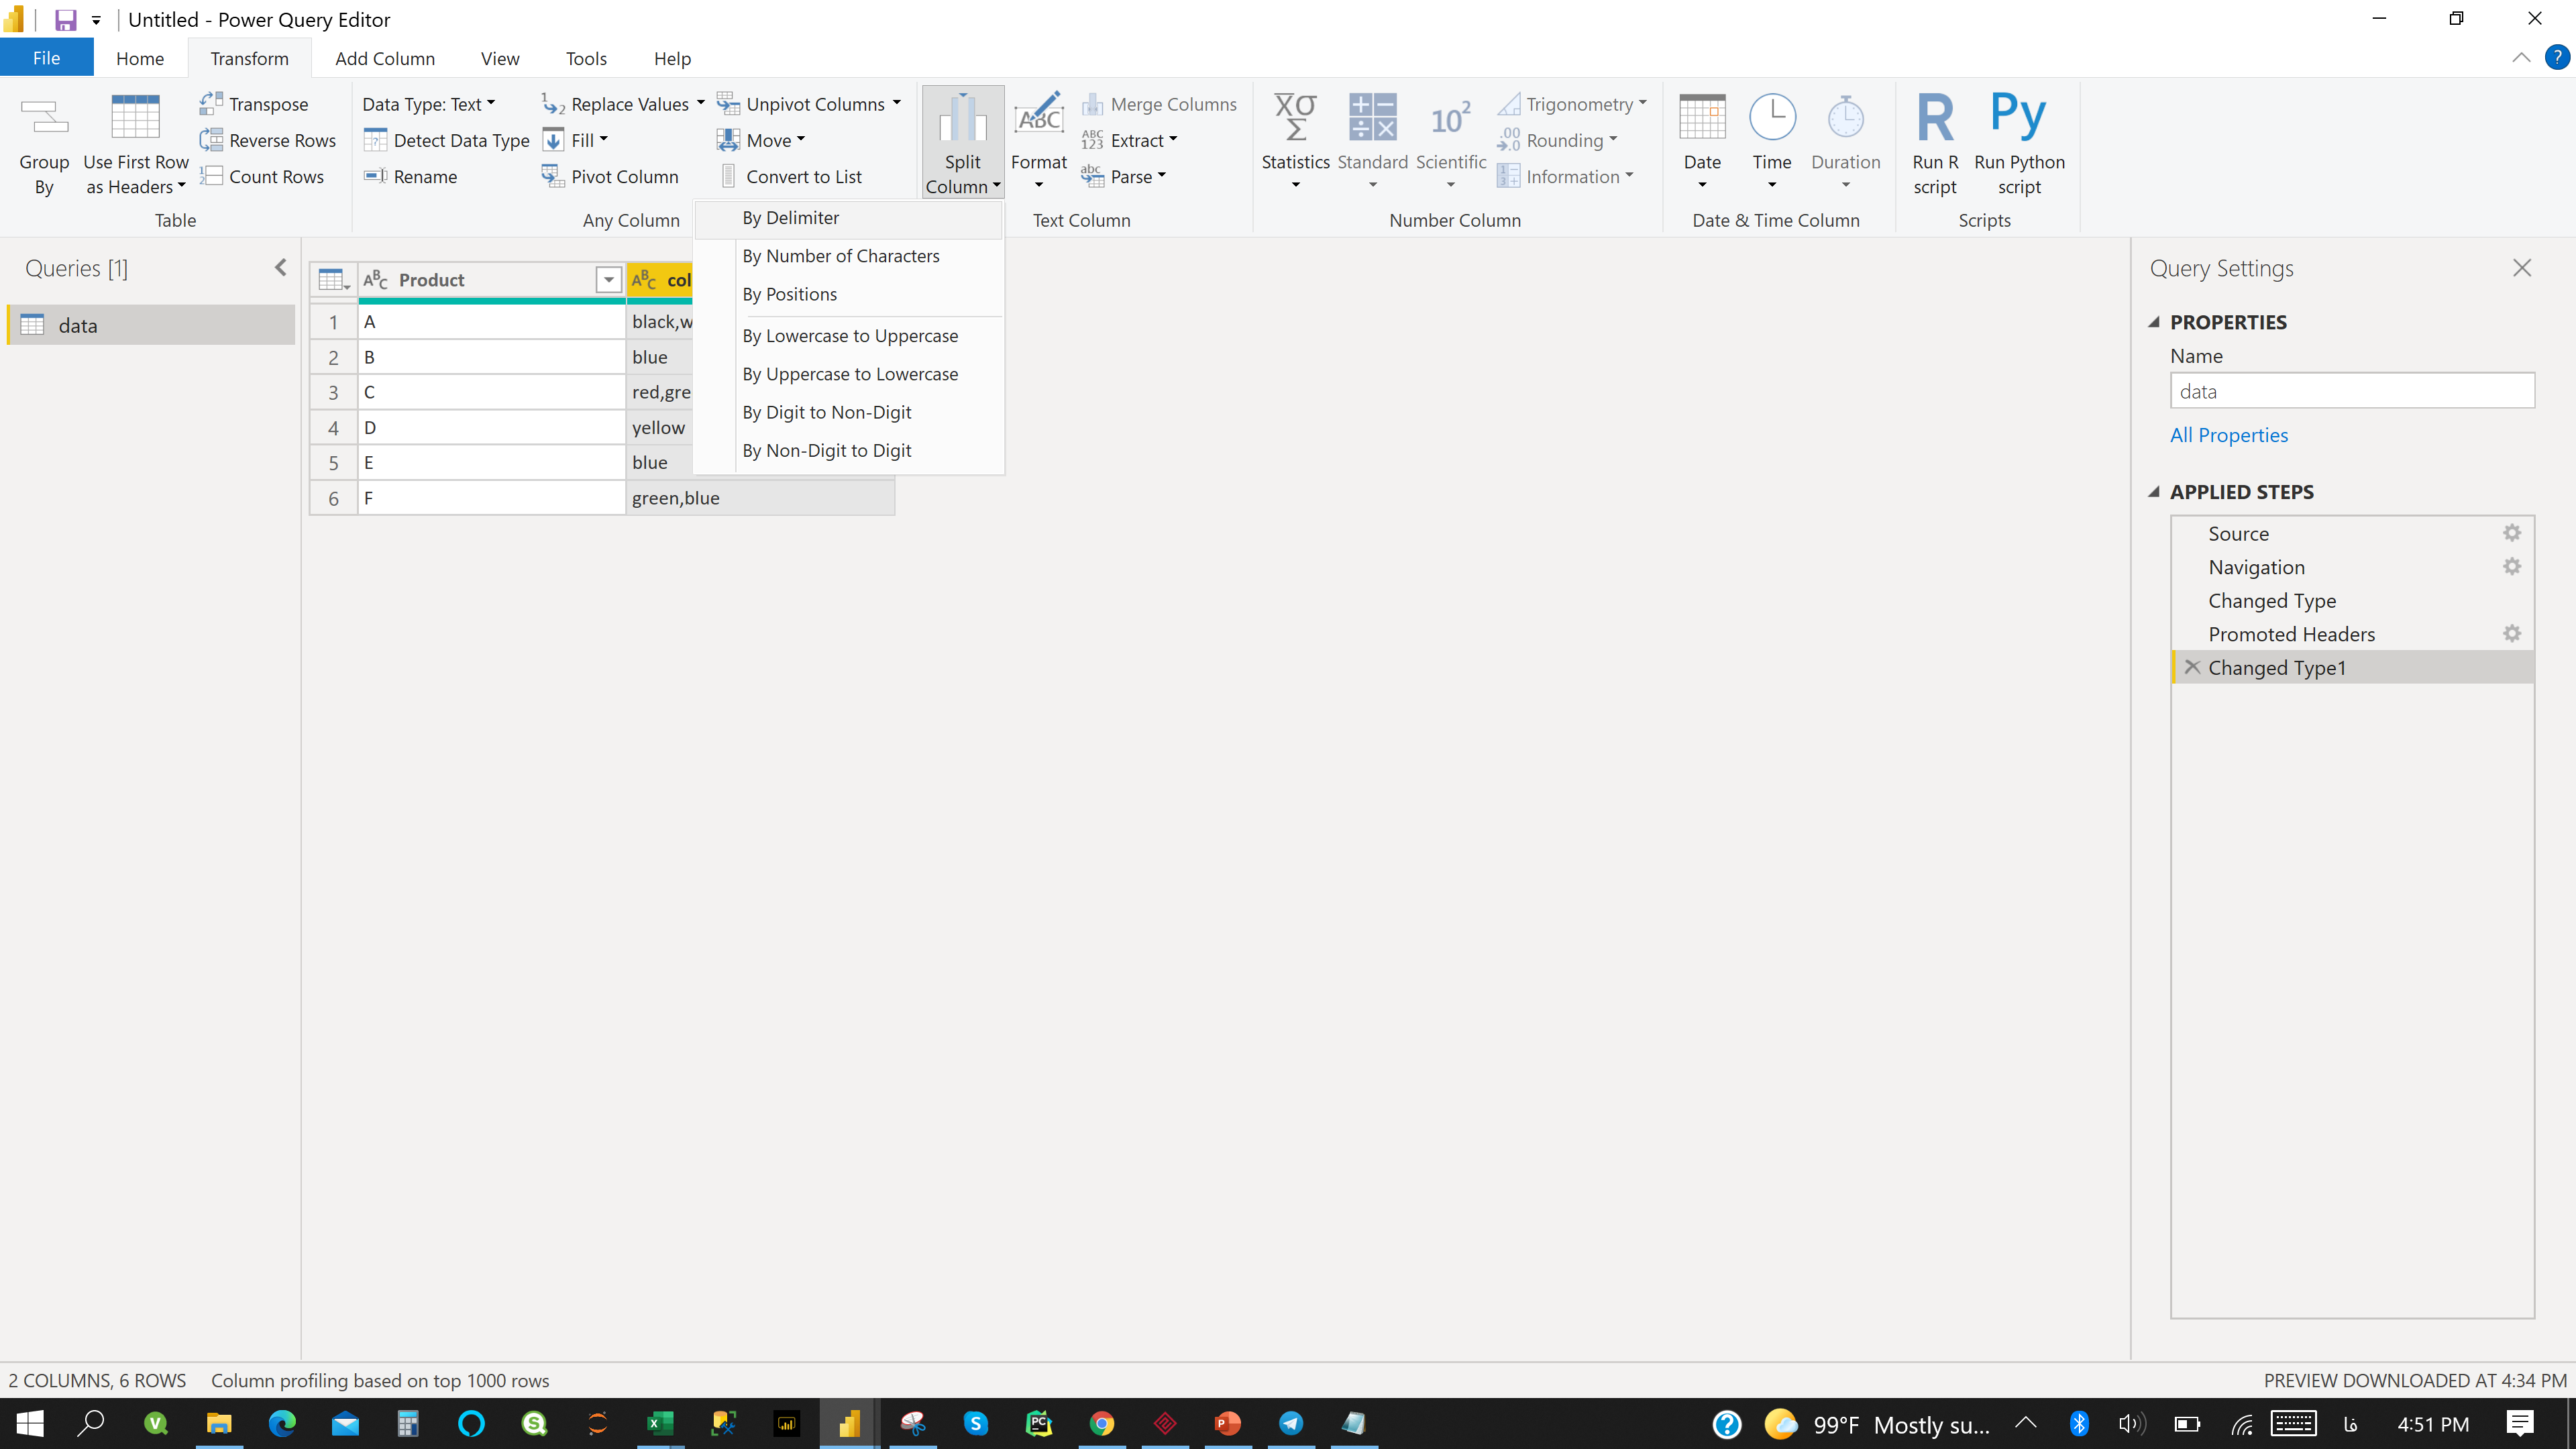
Task: Click the Pivot Column icon
Action: pos(552,176)
